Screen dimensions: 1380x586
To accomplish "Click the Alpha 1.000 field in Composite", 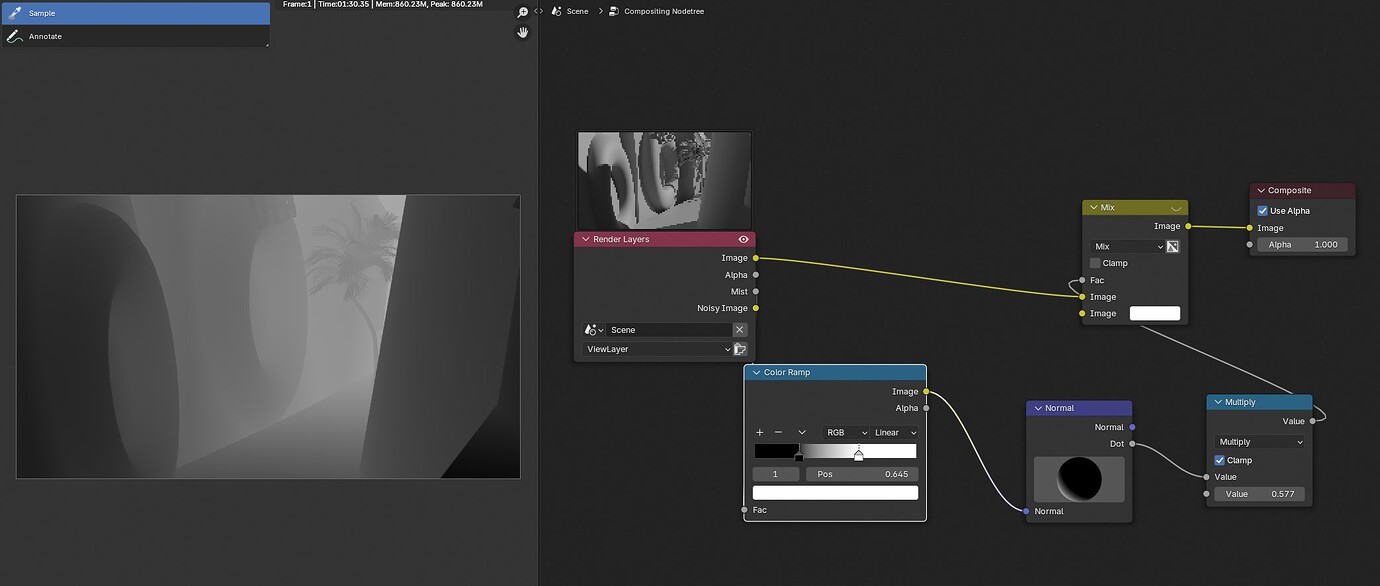I will click(x=1303, y=245).
